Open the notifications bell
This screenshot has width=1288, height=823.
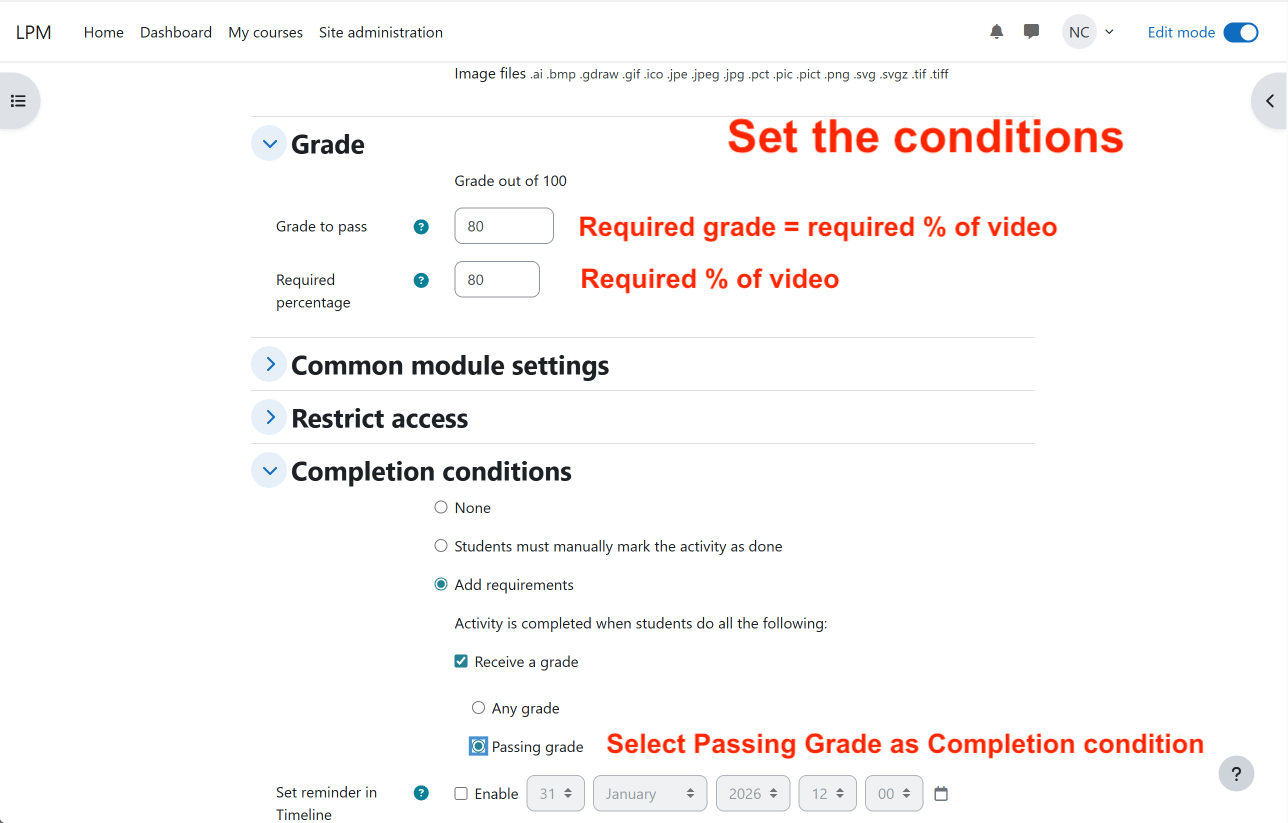click(996, 32)
